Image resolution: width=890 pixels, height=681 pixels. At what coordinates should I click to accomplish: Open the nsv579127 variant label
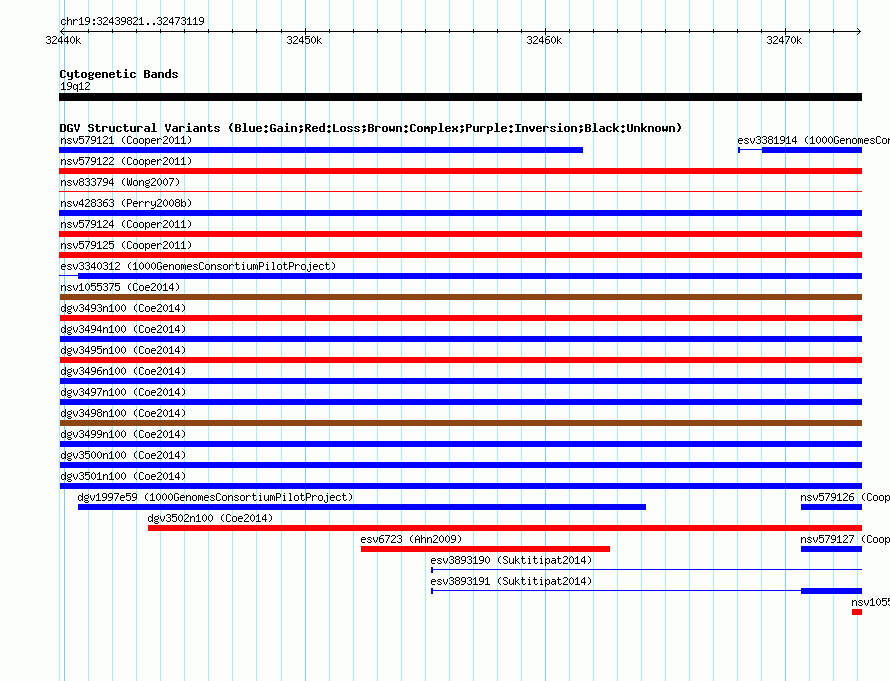[845, 539]
